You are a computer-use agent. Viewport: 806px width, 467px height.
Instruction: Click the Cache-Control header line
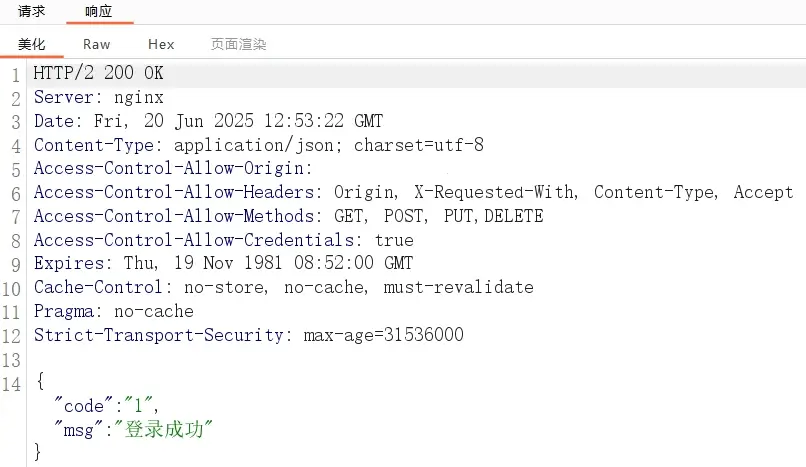tap(284, 287)
